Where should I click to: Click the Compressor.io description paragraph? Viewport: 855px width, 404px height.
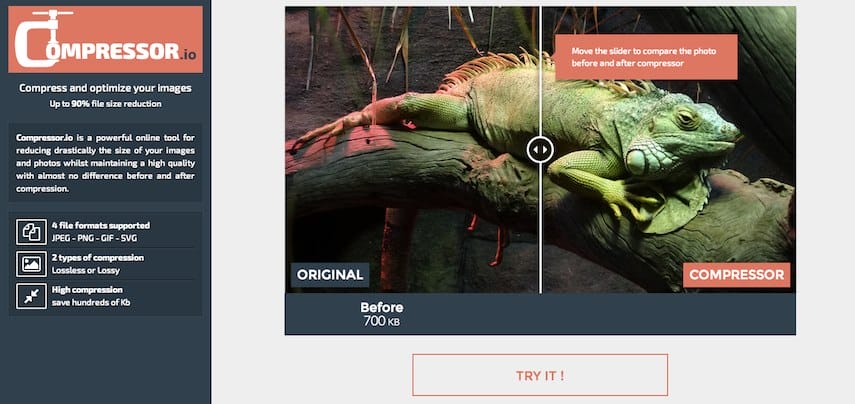point(105,163)
